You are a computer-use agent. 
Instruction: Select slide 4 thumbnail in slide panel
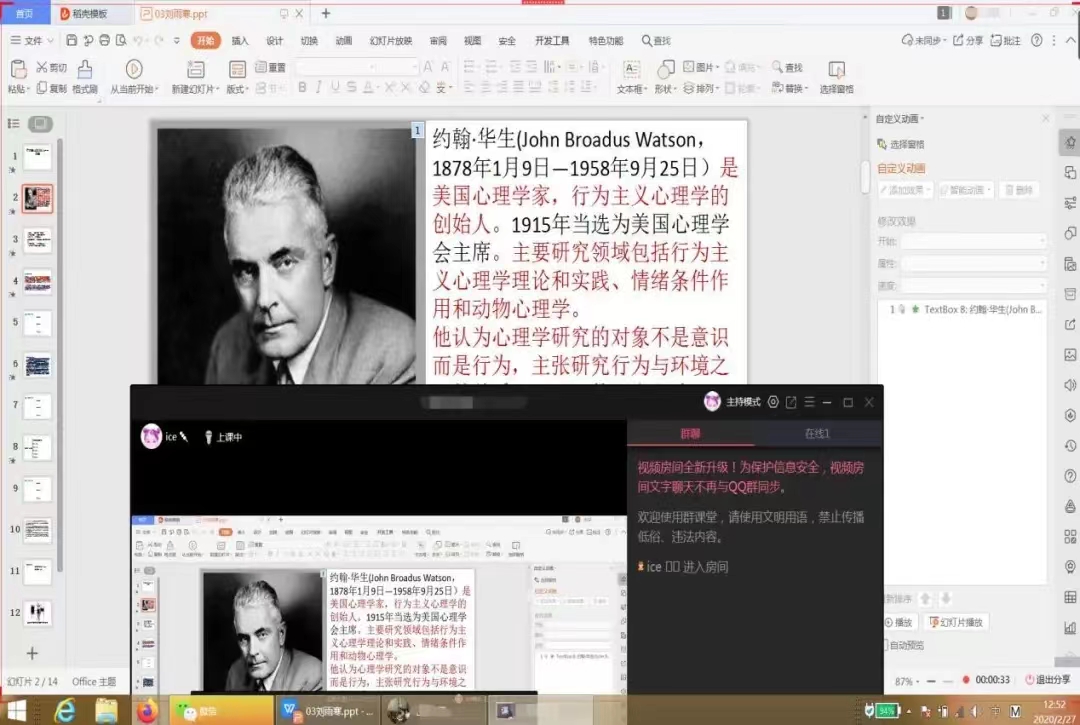37,282
